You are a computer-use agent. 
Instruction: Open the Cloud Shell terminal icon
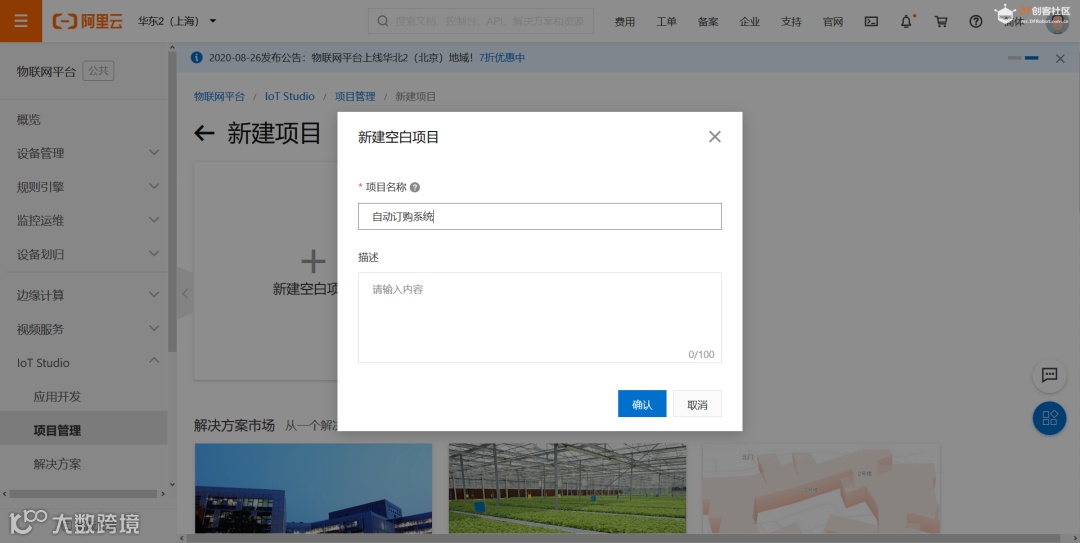[x=871, y=21]
